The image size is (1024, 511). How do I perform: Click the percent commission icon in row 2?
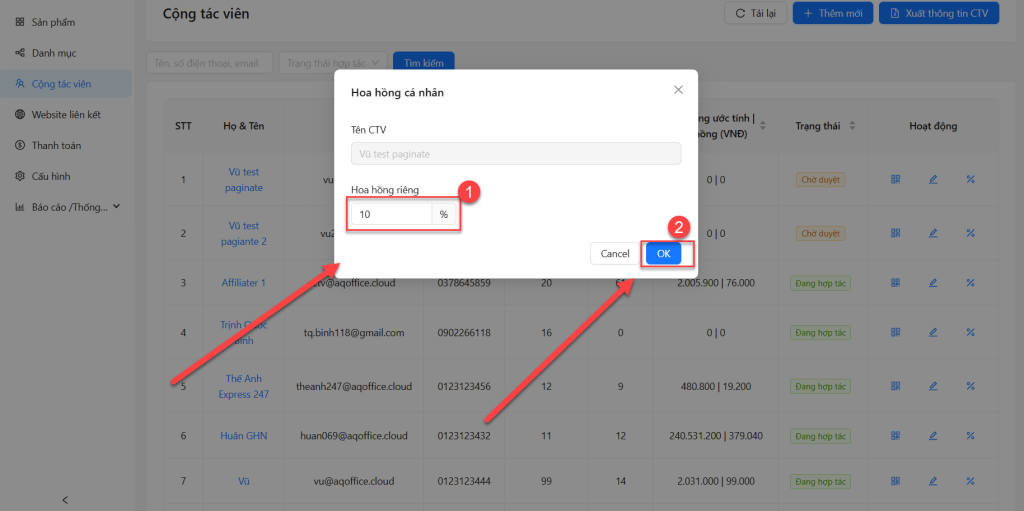coord(970,233)
